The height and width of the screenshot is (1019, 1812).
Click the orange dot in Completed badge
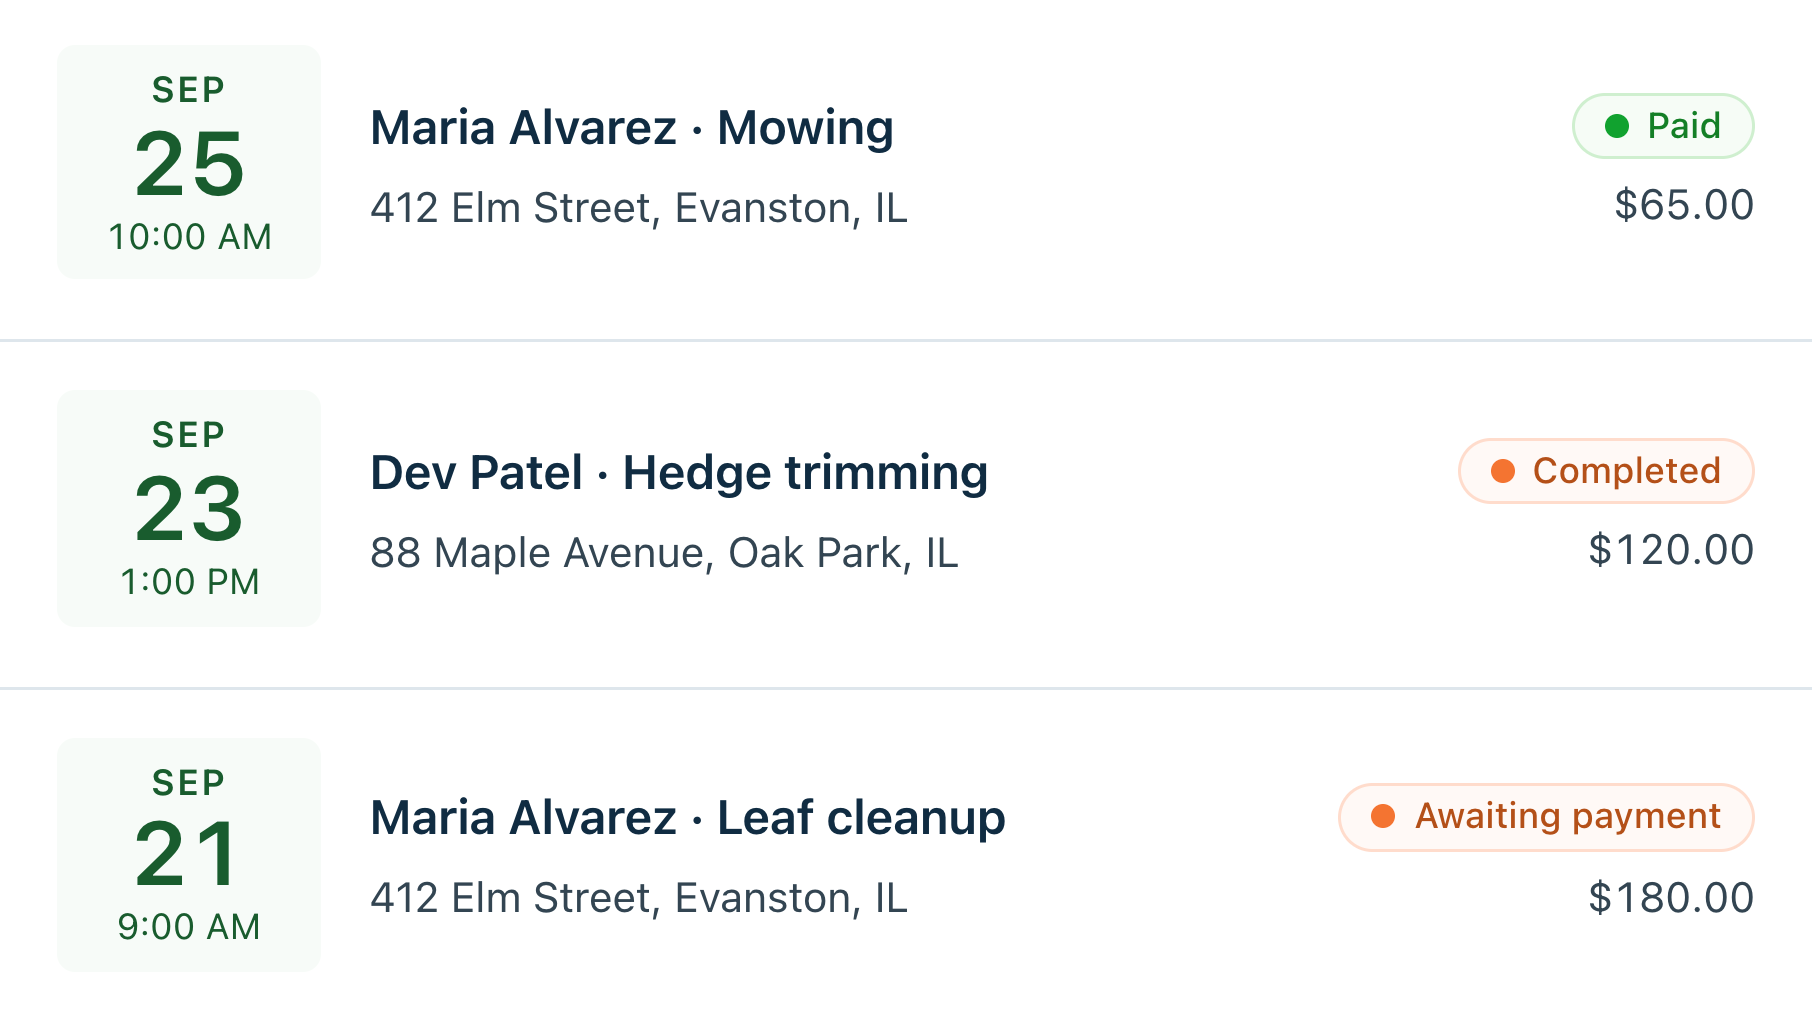click(1503, 471)
